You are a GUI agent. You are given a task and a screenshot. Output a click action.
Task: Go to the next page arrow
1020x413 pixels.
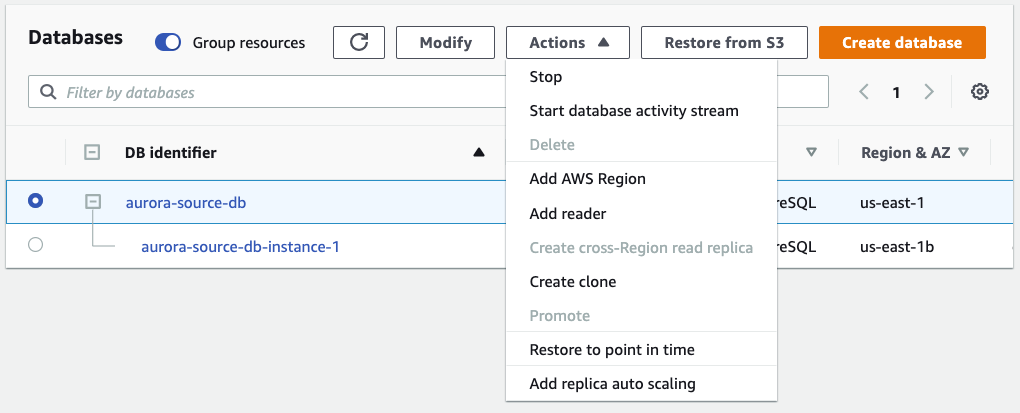(929, 92)
